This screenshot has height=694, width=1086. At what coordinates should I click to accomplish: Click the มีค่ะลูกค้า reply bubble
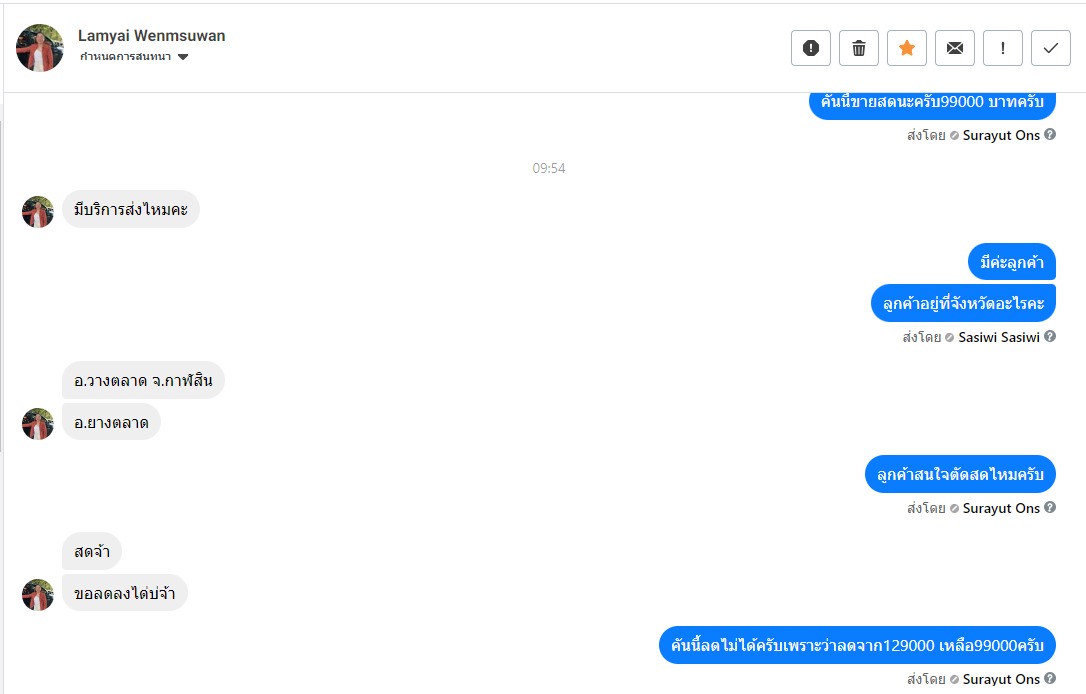tap(1011, 262)
